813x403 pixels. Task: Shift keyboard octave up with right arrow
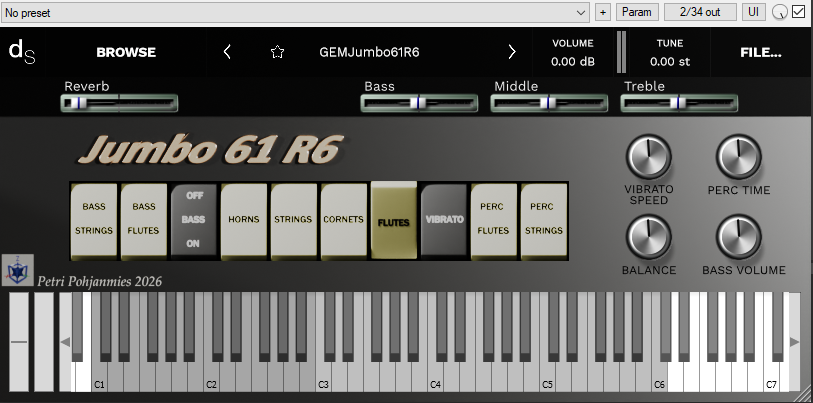click(795, 342)
